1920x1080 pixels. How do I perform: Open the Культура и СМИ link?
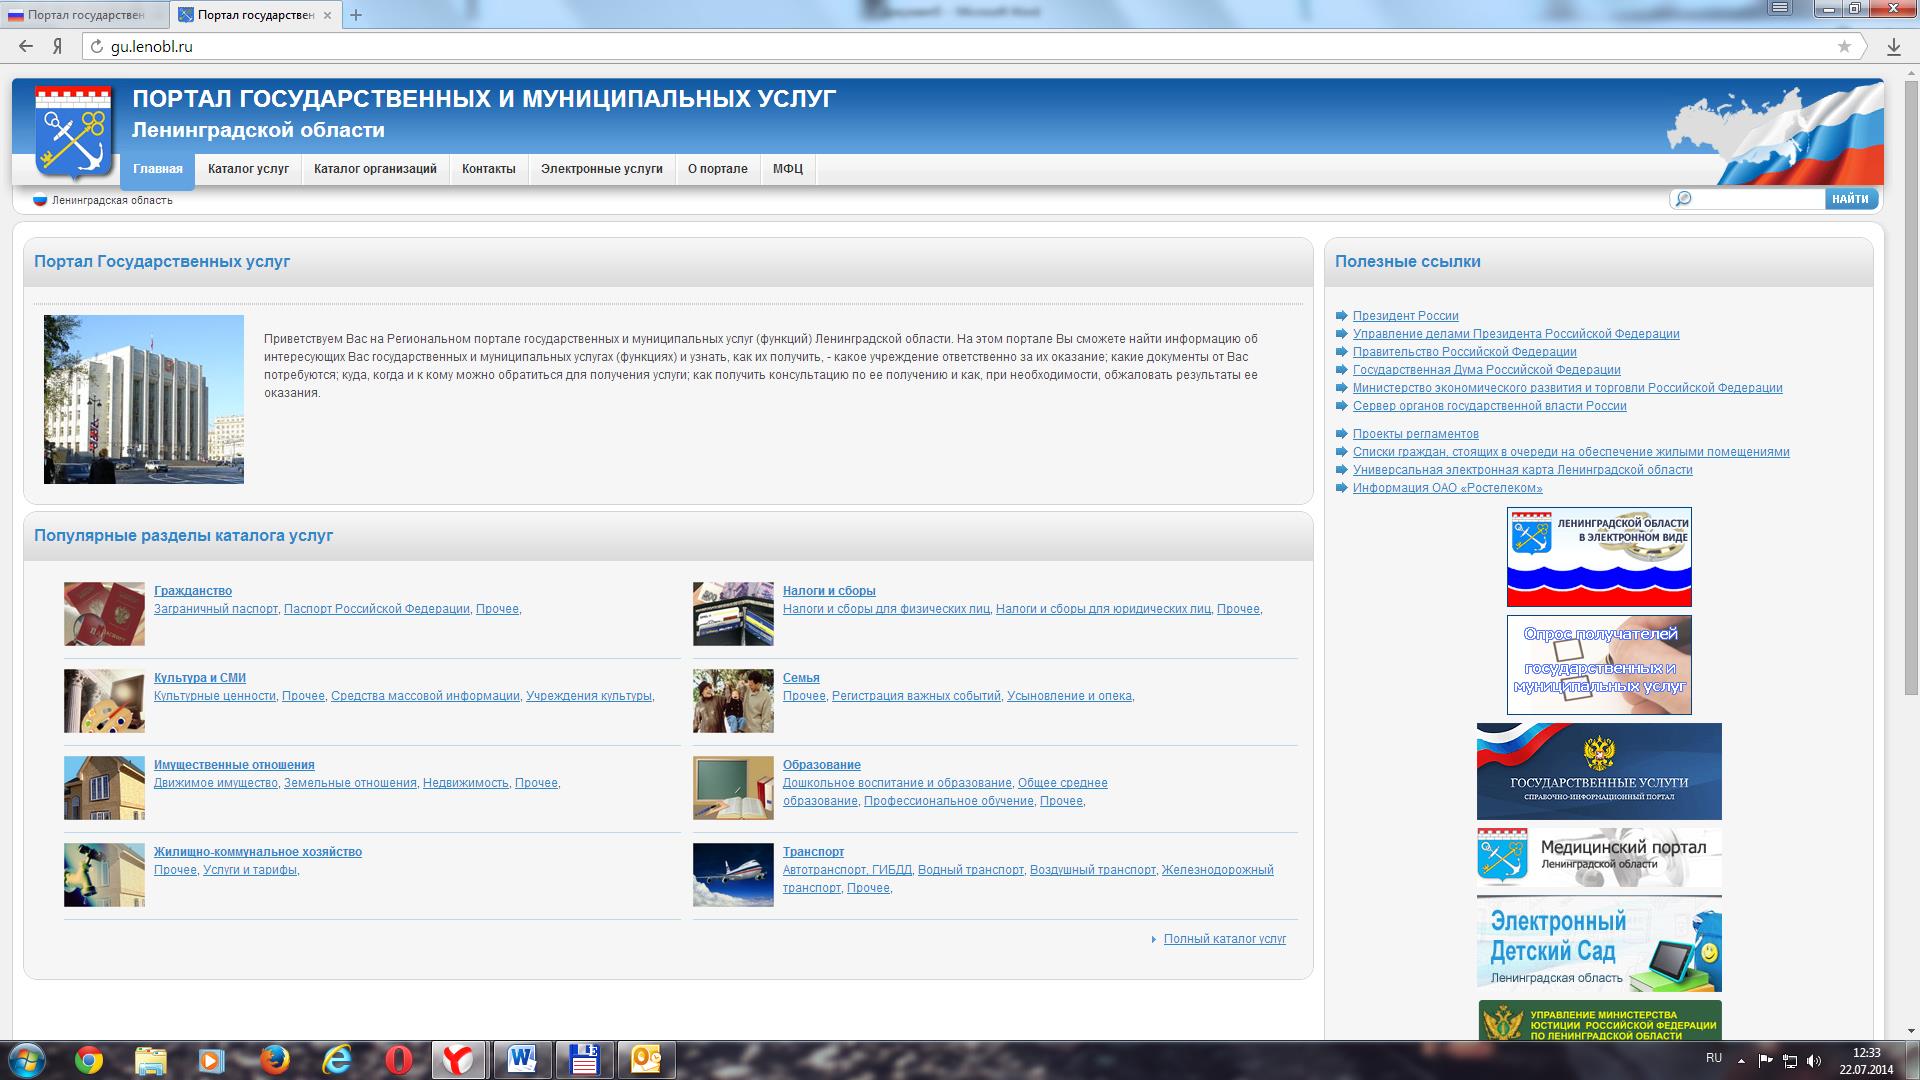(x=200, y=678)
